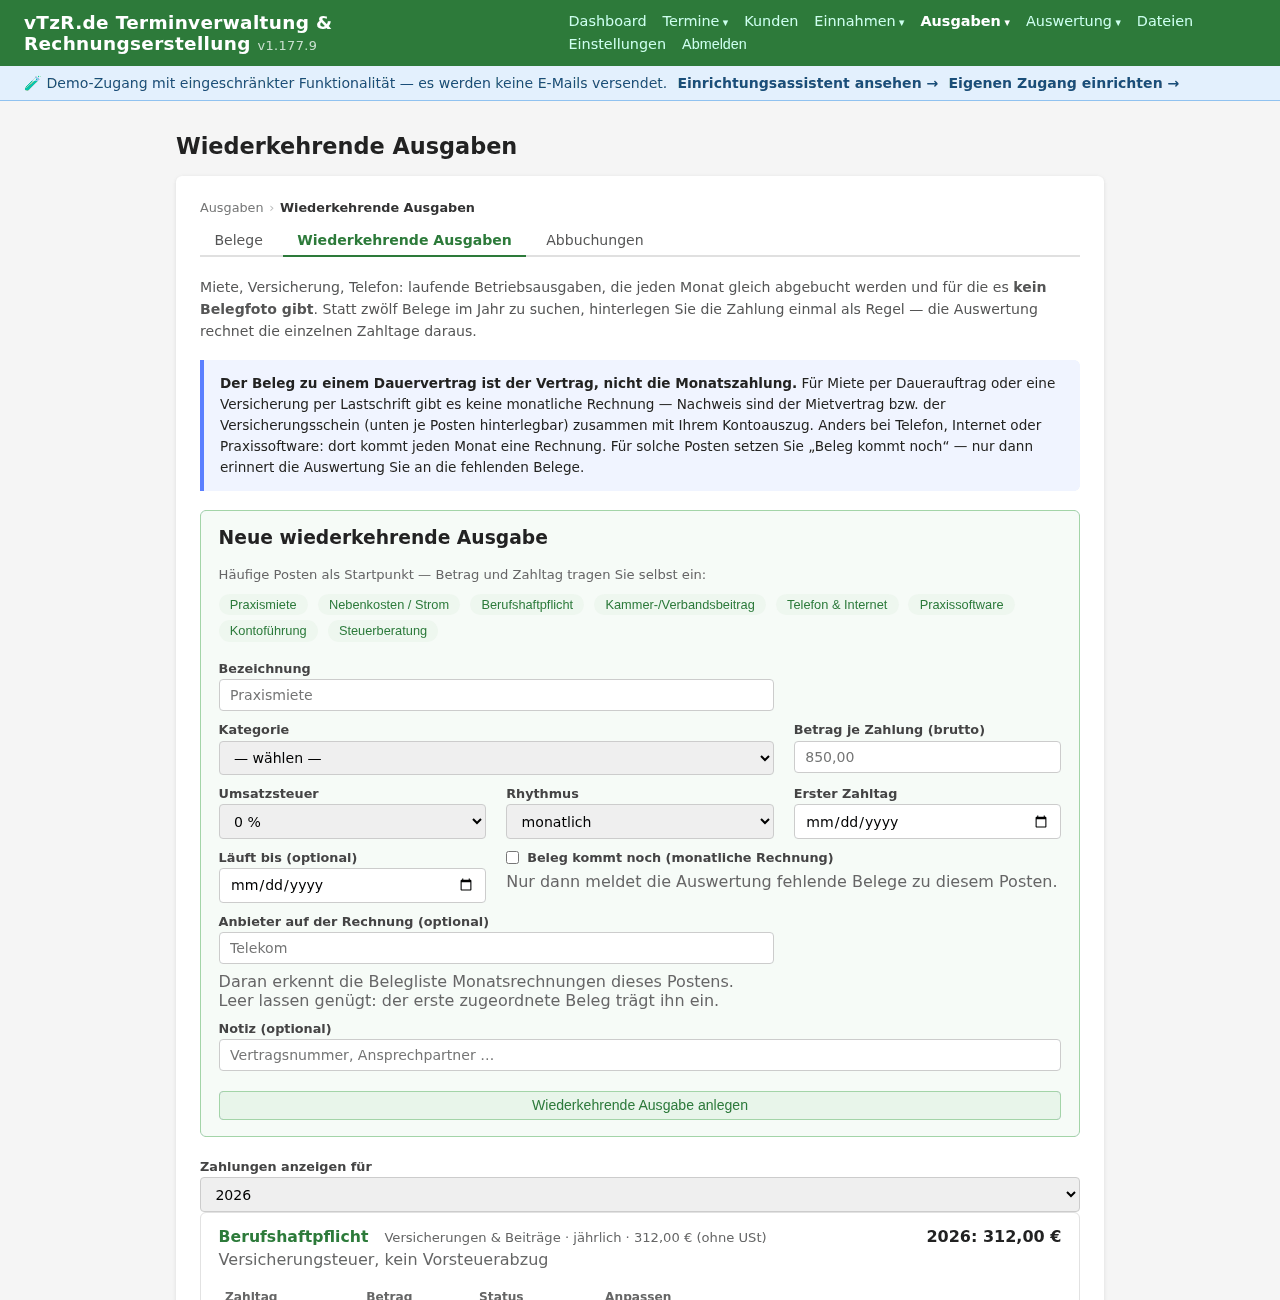The image size is (1280, 1300).
Task: Choose the 'Nebenkosten / Strom' preset chip
Action: pyautogui.click(x=389, y=605)
